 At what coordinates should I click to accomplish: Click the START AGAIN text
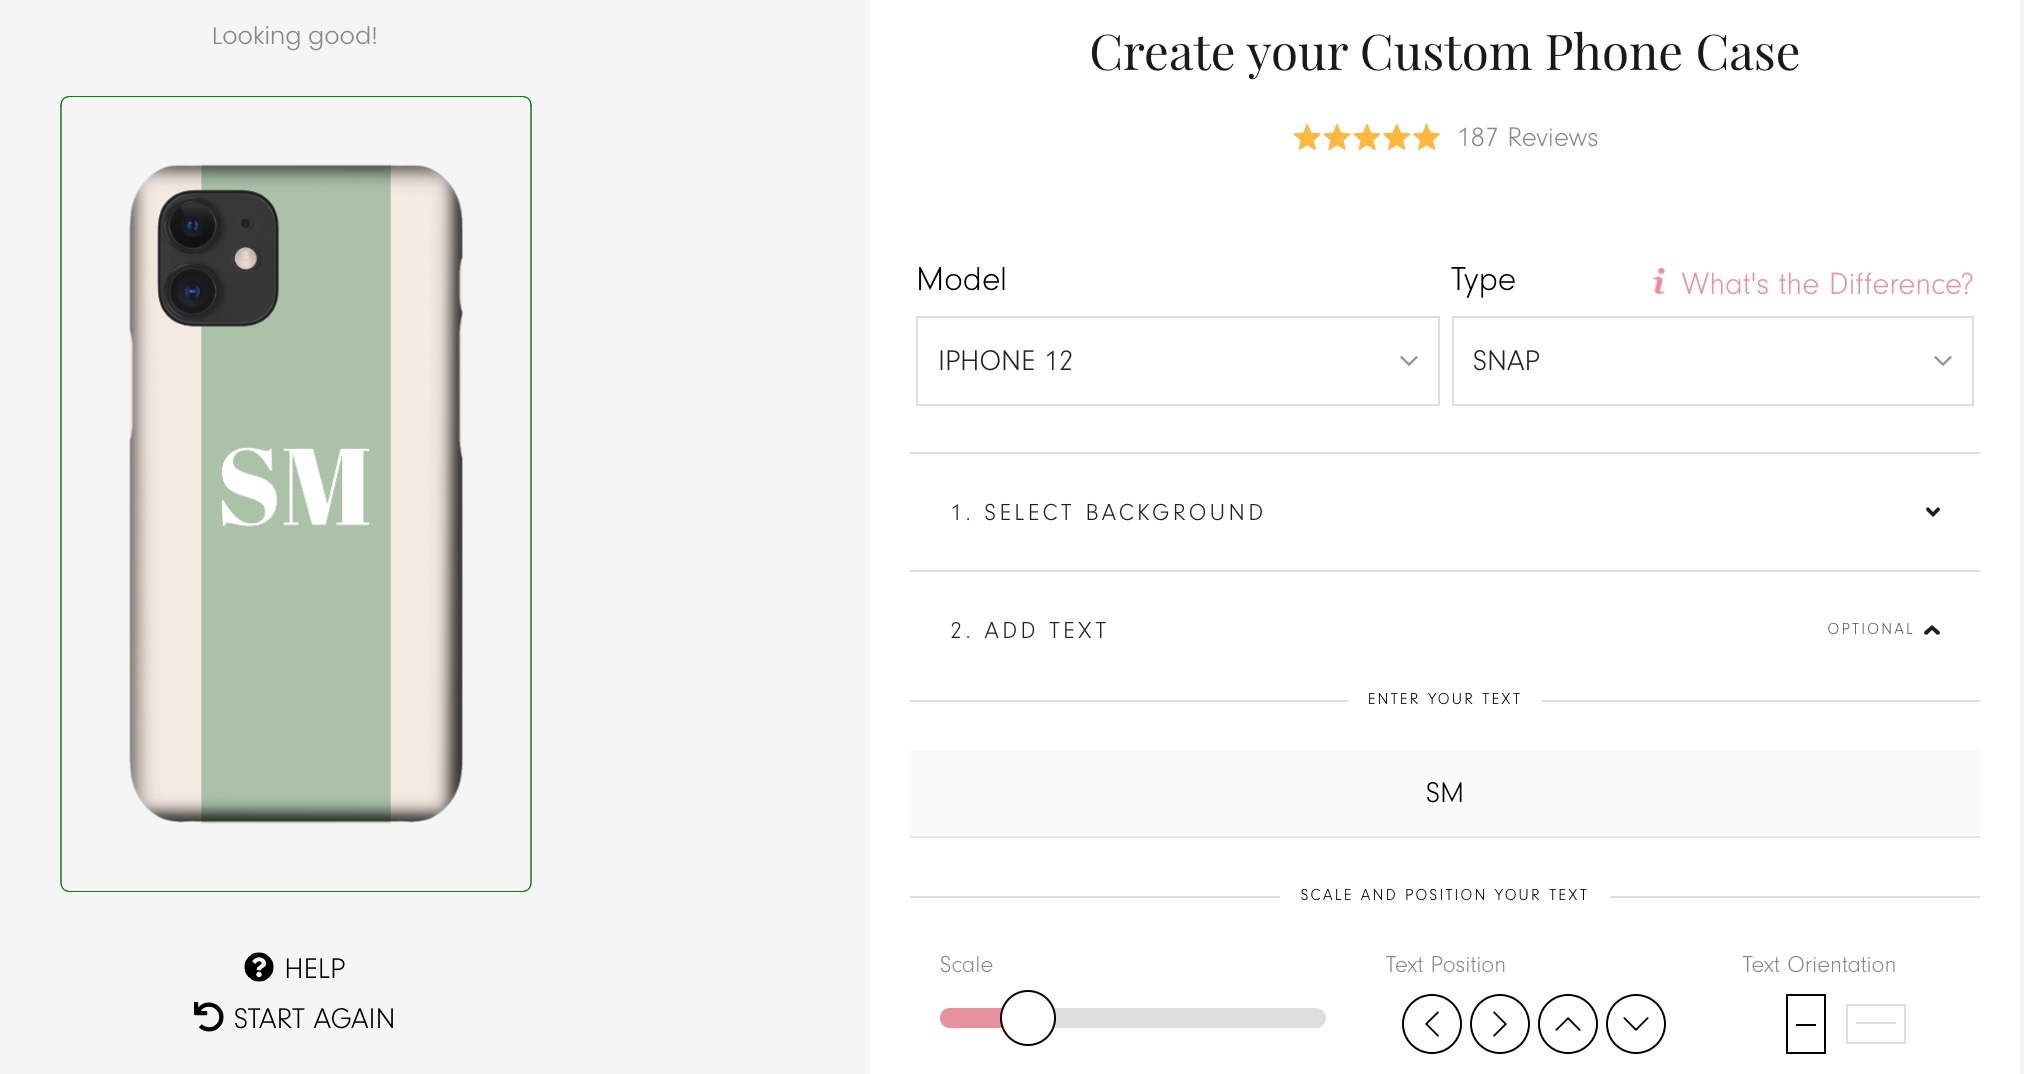click(x=314, y=1018)
